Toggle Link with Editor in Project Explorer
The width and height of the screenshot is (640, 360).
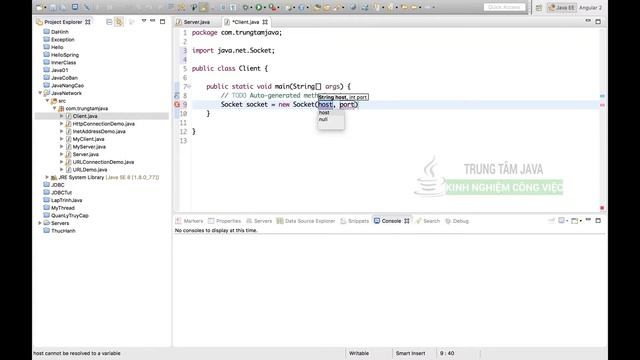(x=119, y=22)
